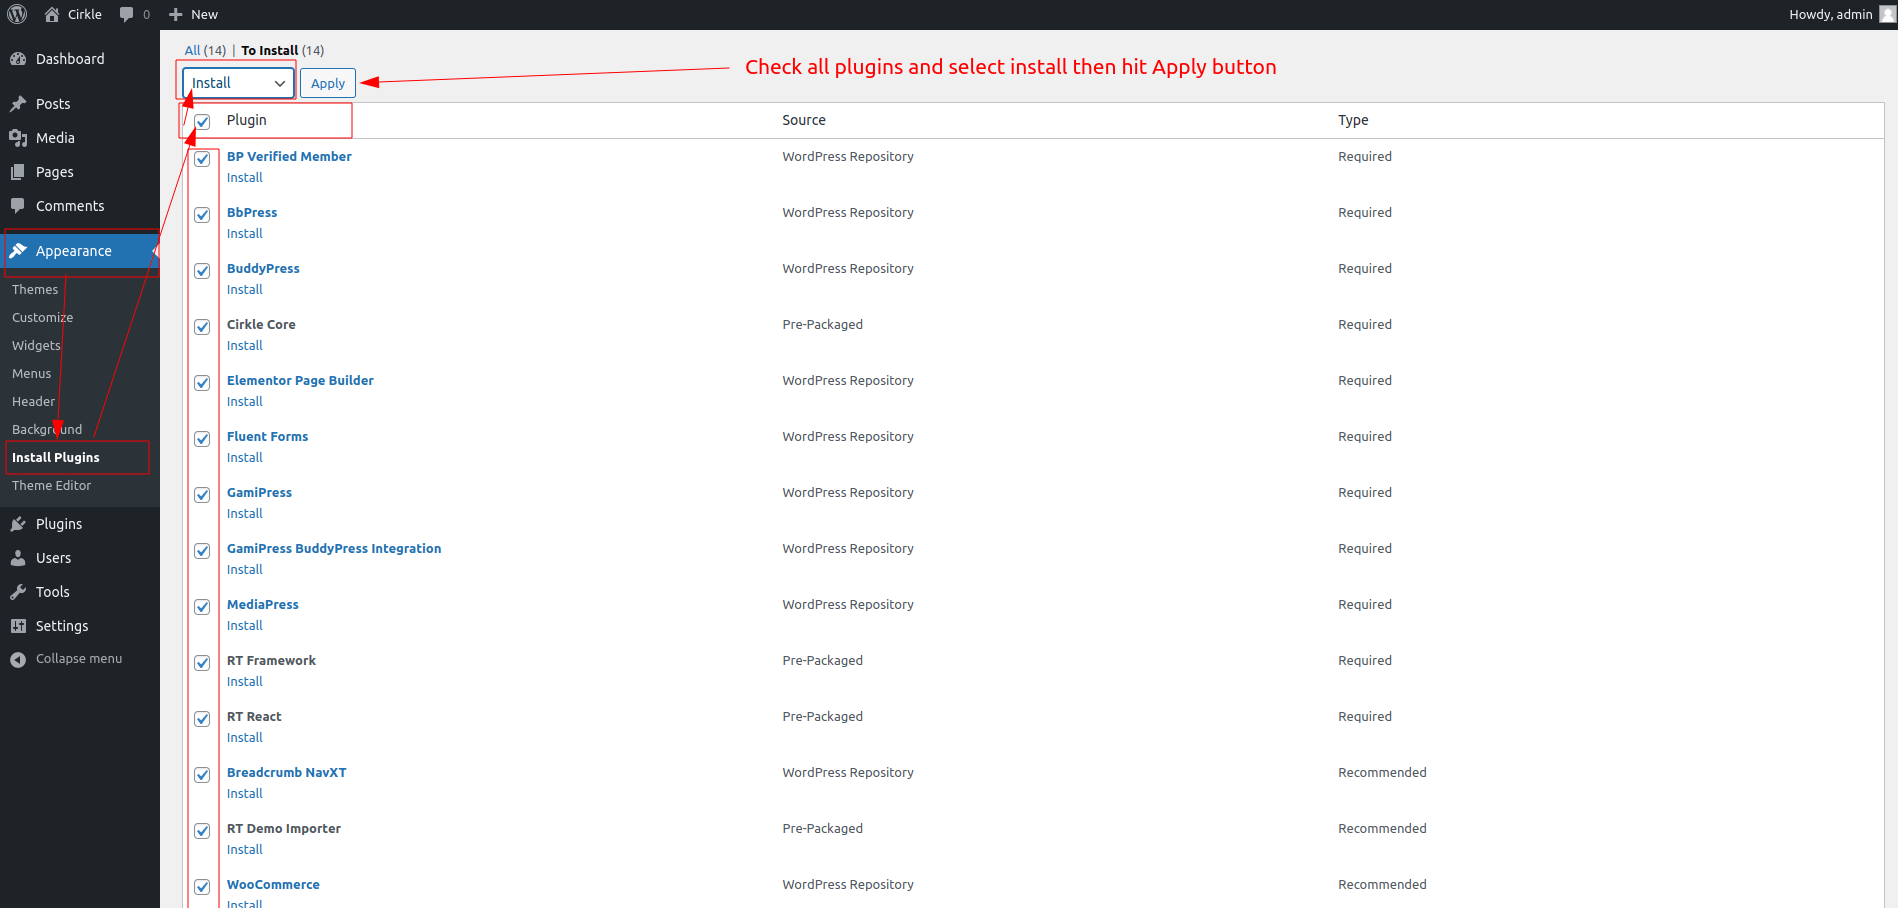
Task: Open the GamiPress BuddyPress Integration link
Action: 334,548
